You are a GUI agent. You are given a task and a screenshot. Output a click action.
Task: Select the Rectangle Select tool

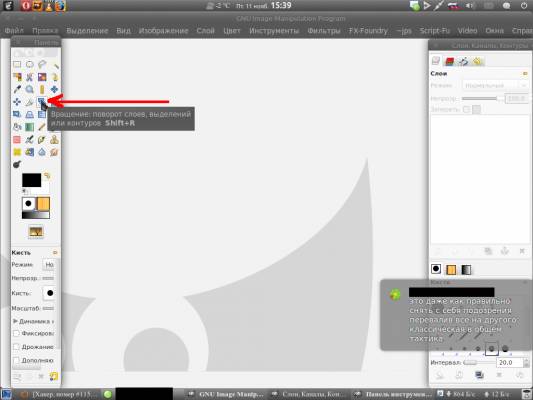pyautogui.click(x=17, y=64)
